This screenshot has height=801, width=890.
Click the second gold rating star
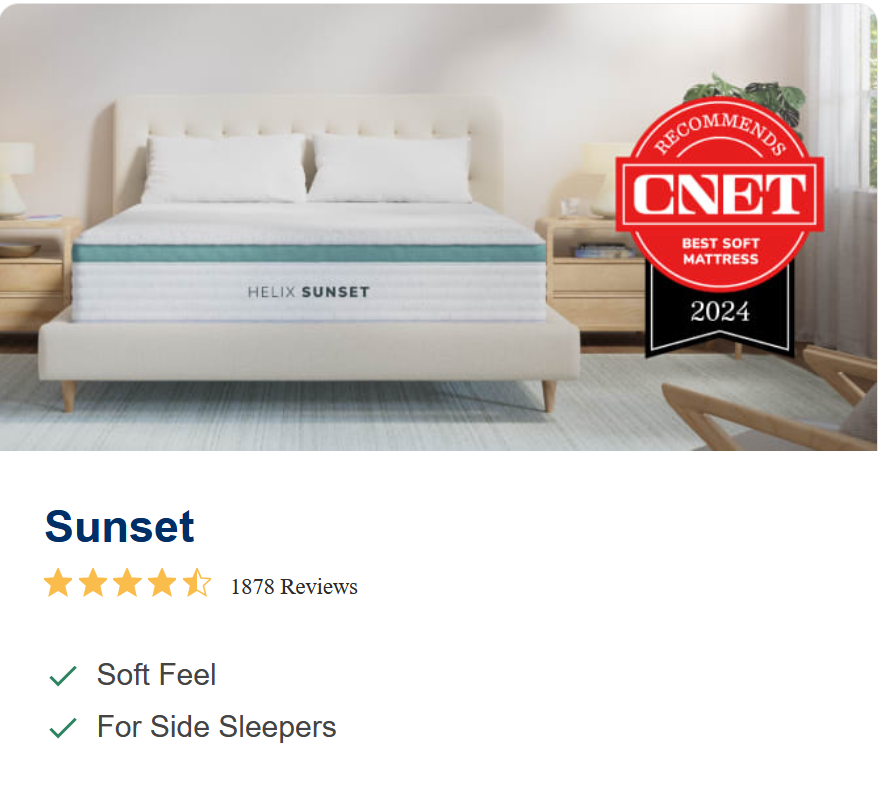93,584
